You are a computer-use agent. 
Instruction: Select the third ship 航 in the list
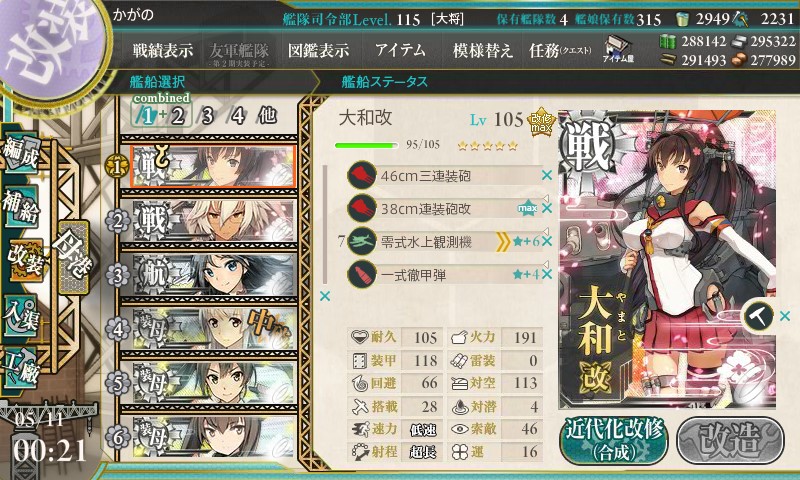coord(214,275)
